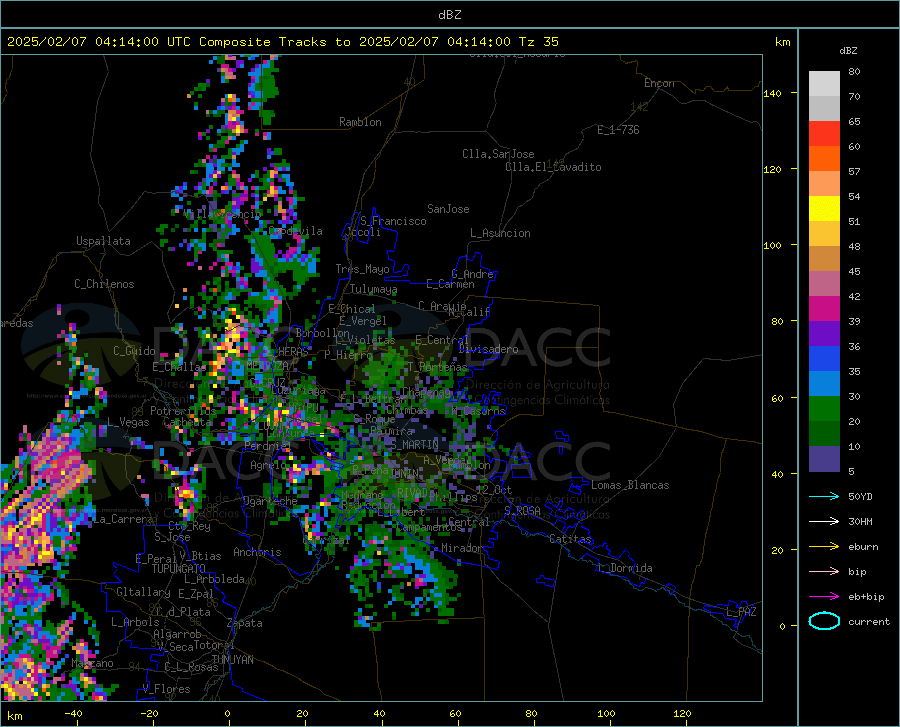900x727 pixels.
Task: Click the Anchoris place label
Action: coord(257,552)
